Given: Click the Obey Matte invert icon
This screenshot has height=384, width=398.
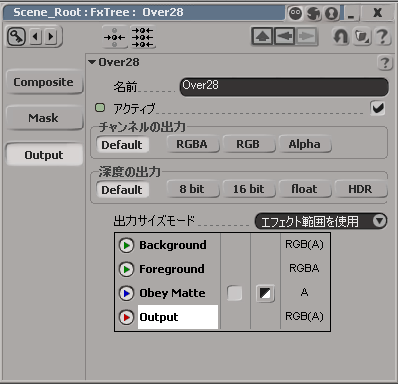Looking at the screenshot, I should [x=265, y=293].
